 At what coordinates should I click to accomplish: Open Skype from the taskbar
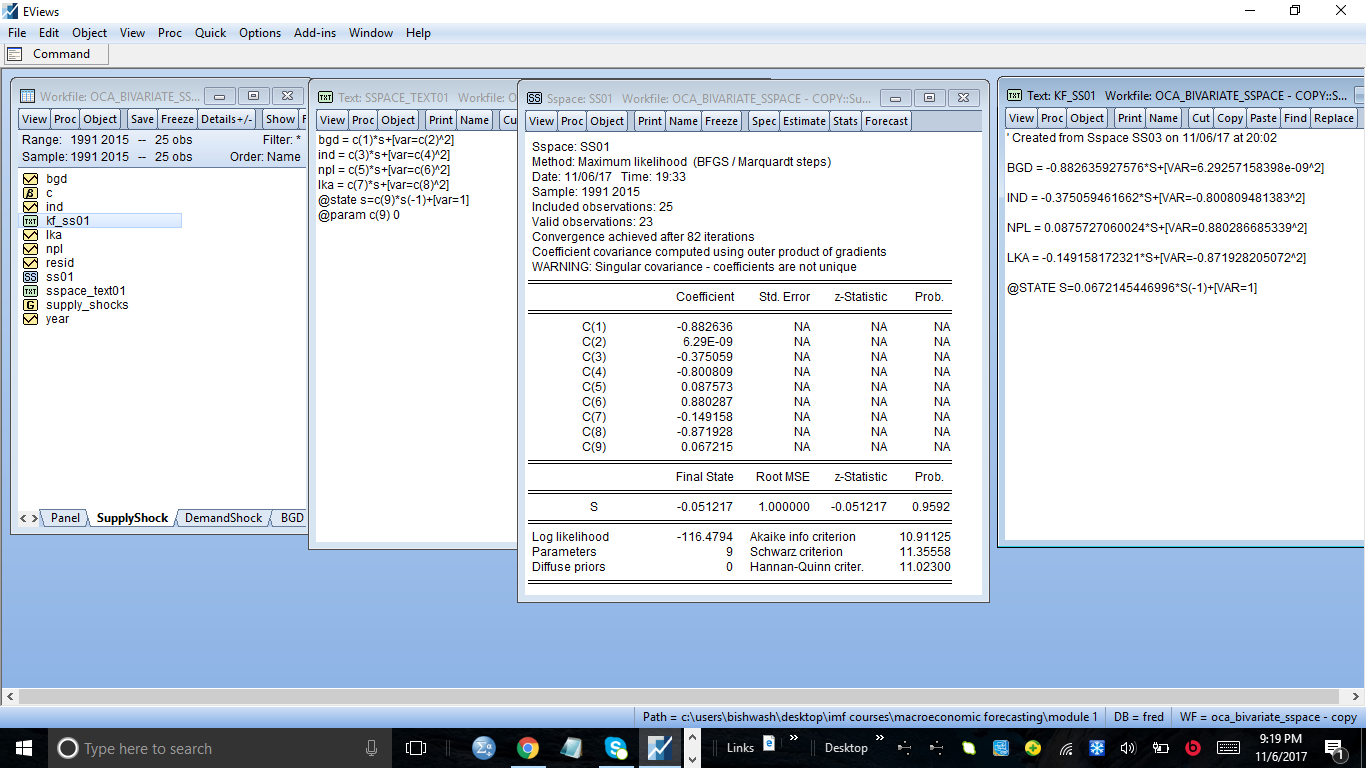click(616, 748)
